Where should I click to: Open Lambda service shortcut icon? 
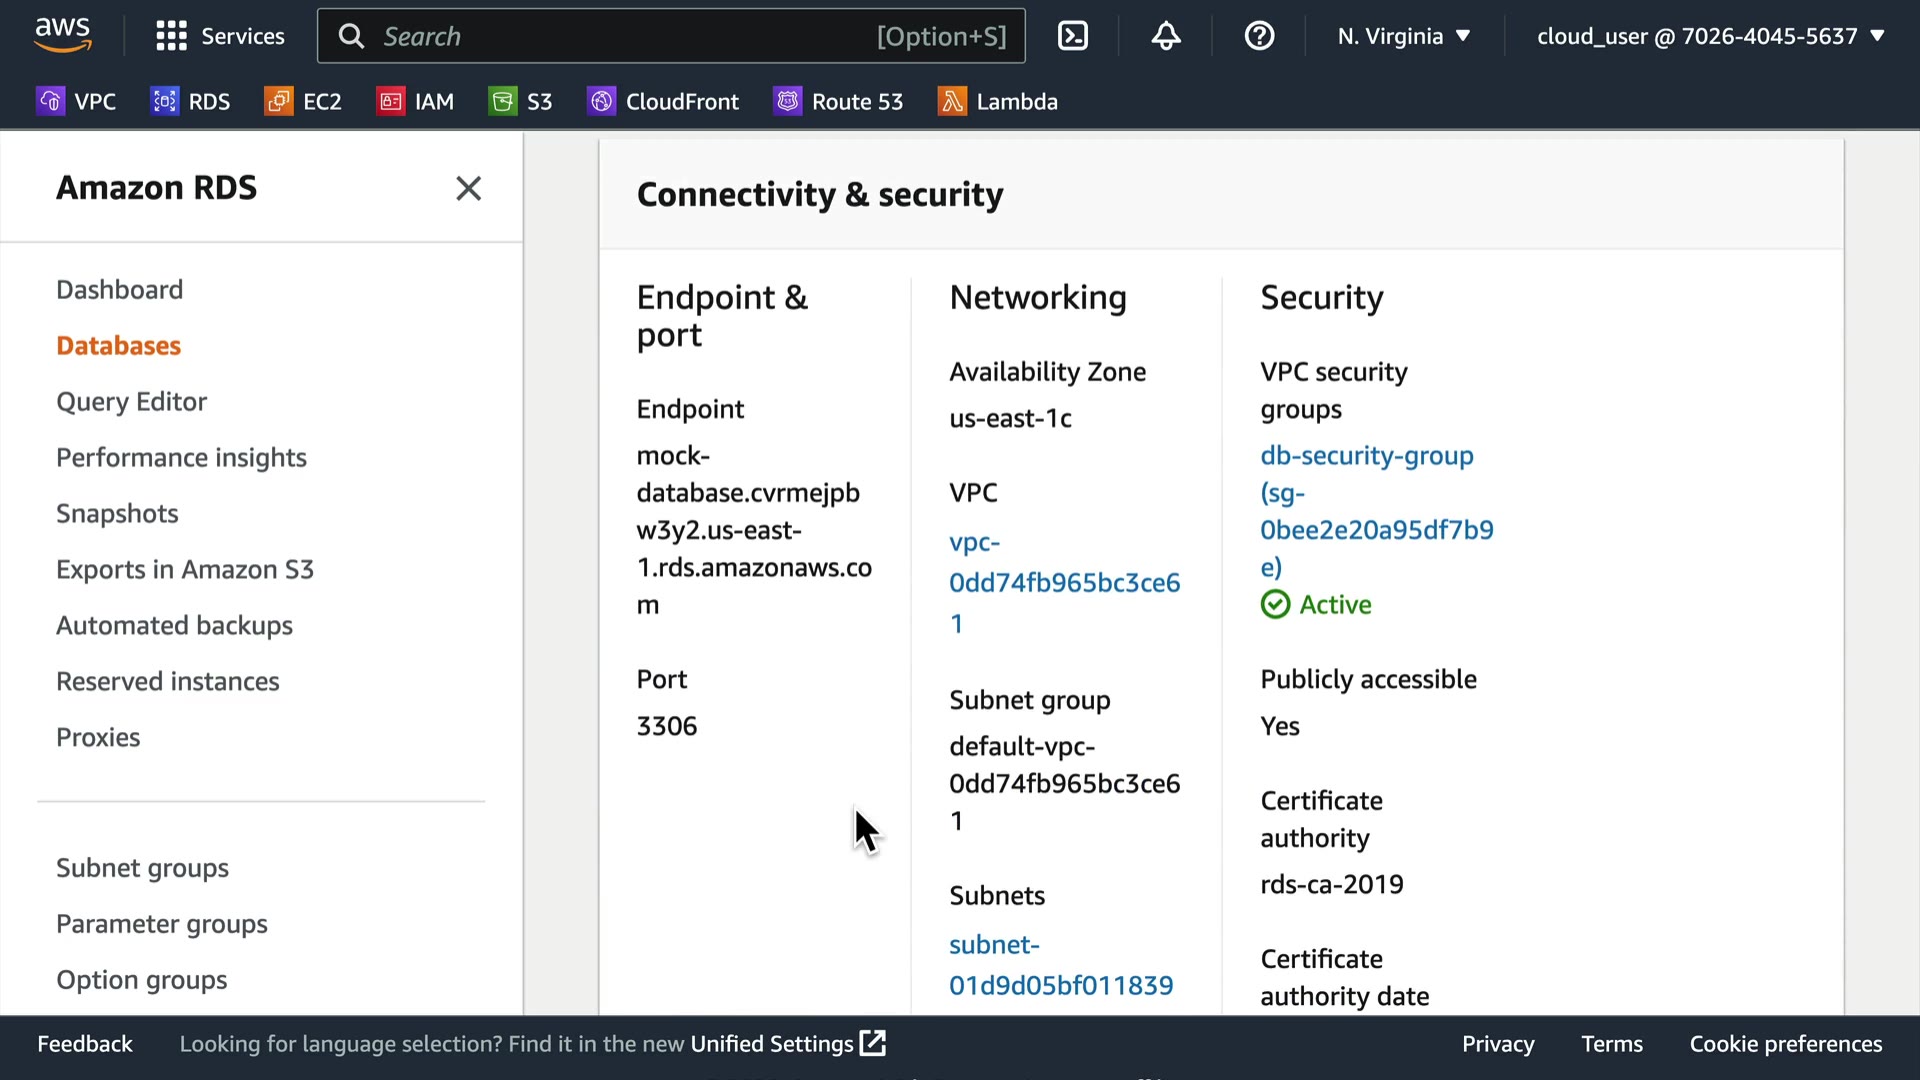click(x=952, y=101)
